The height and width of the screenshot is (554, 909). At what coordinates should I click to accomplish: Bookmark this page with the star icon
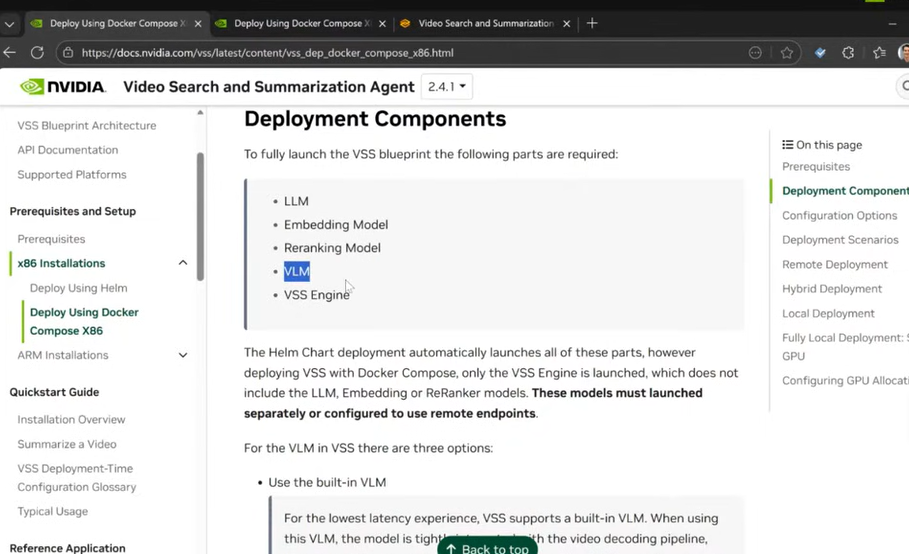787,53
